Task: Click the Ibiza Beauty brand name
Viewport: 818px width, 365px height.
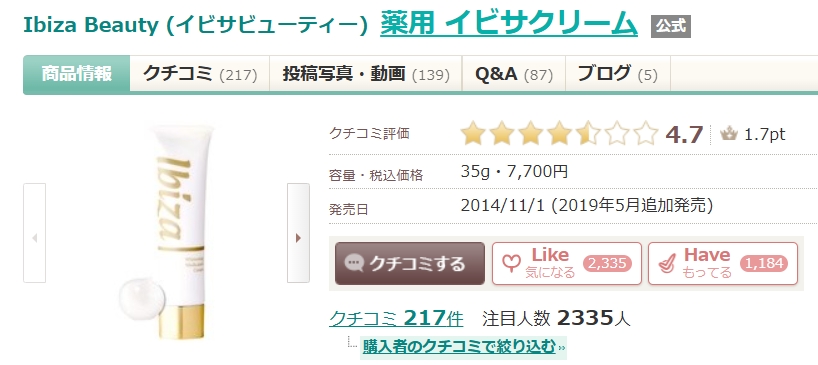Action: tap(197, 25)
